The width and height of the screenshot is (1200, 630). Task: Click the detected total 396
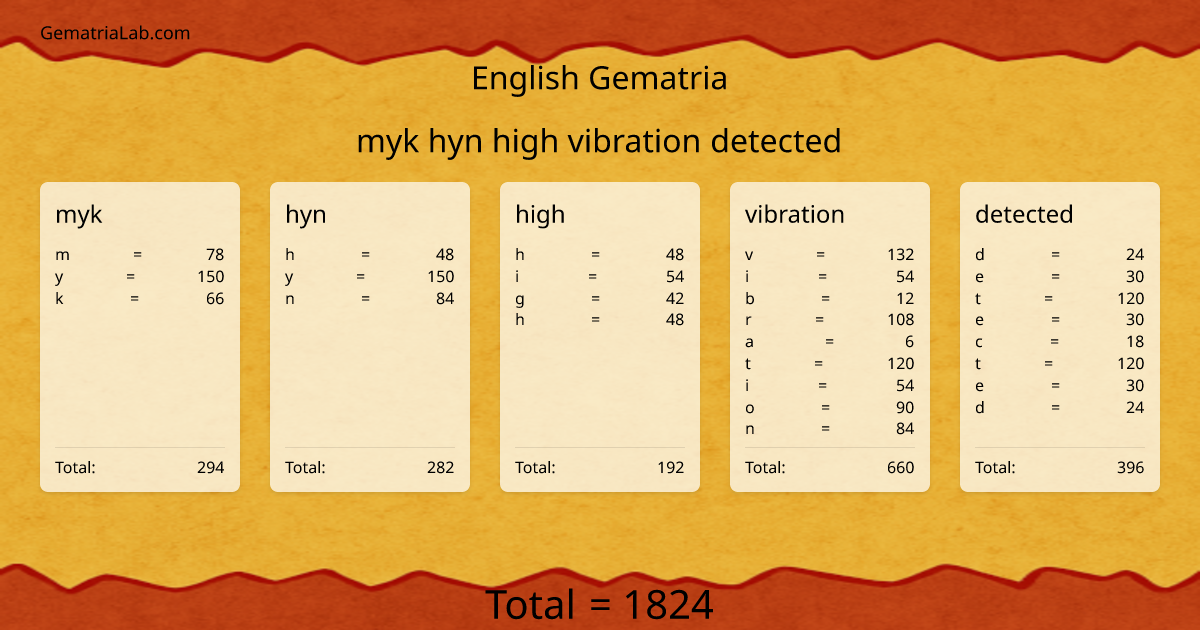coord(1131,467)
